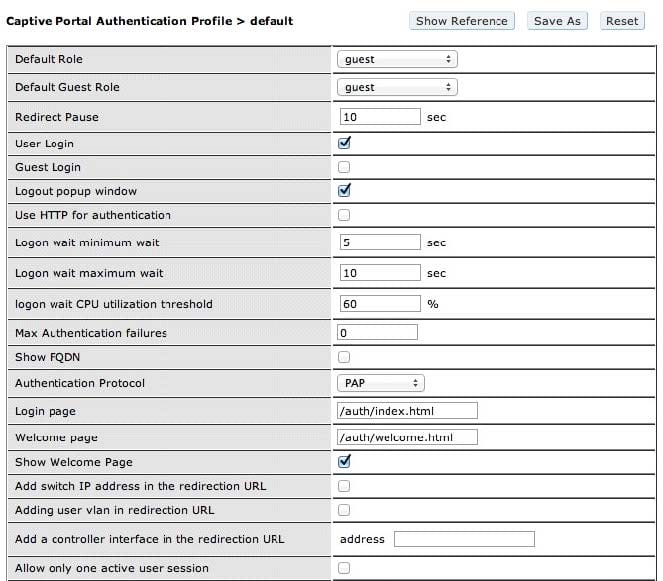
Task: Untick the Show Welcome Page checkbox
Action: tap(344, 461)
